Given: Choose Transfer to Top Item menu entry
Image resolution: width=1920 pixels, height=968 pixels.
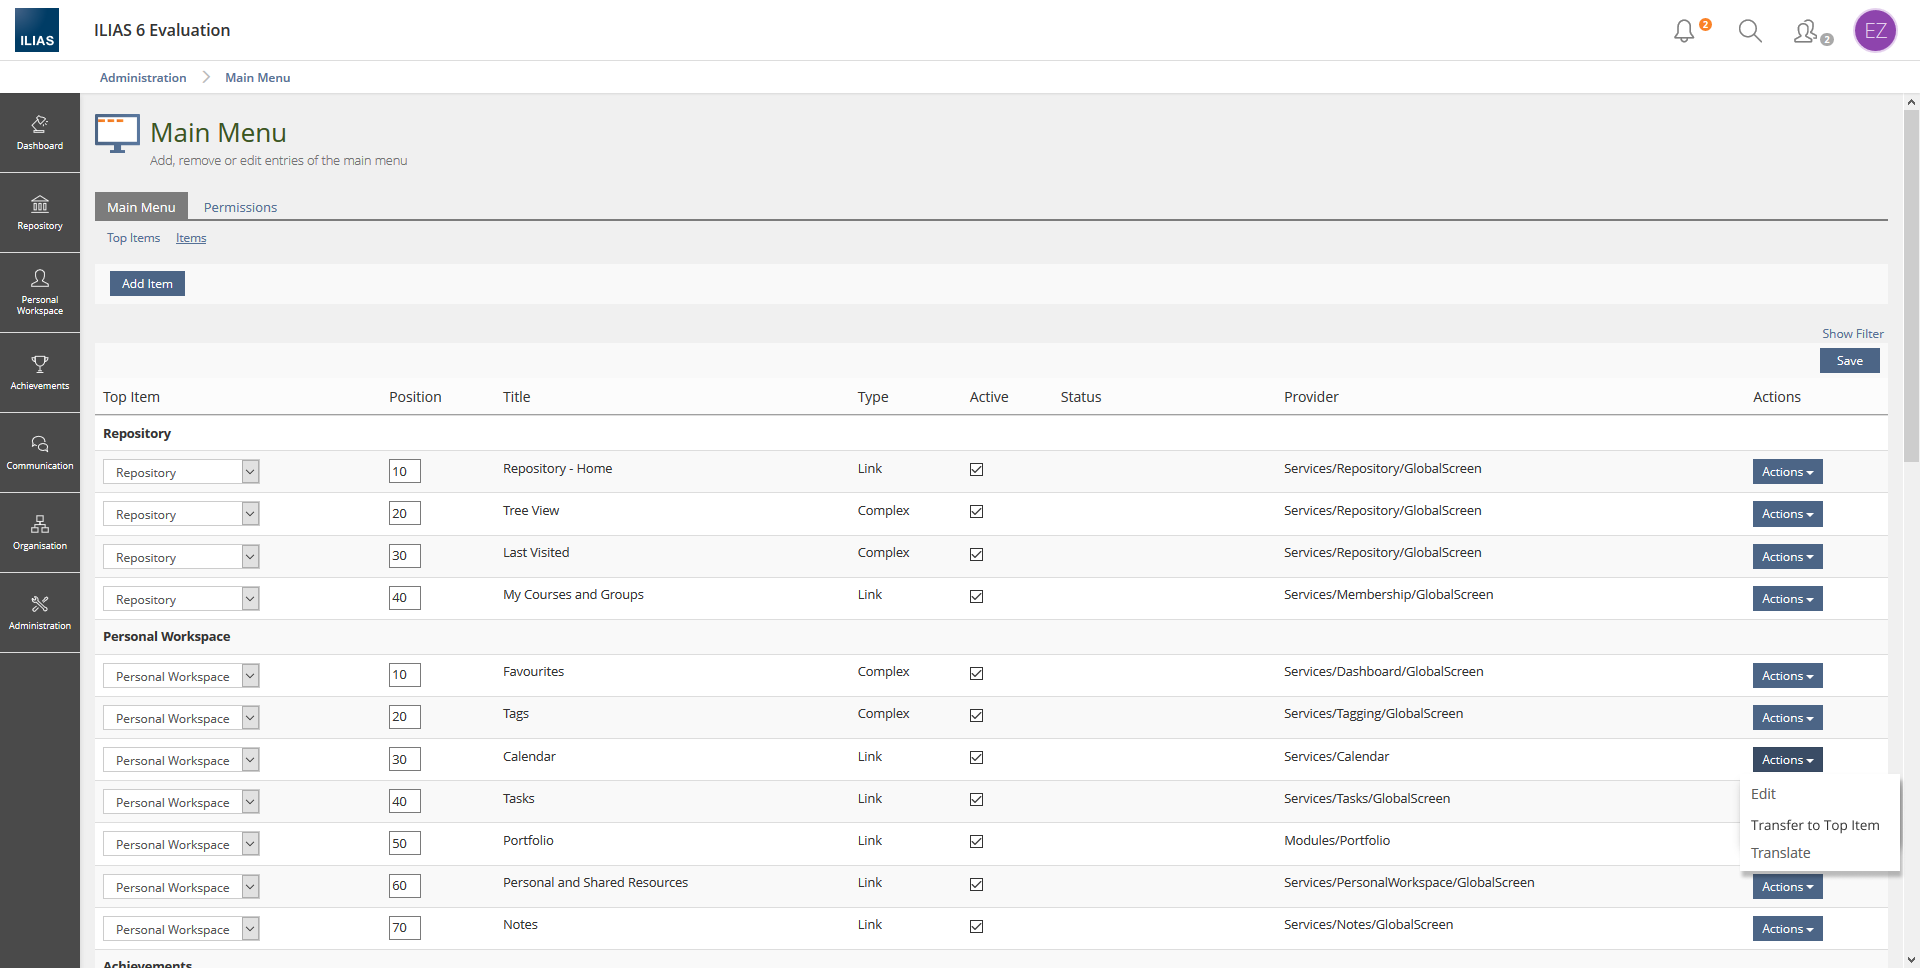Looking at the screenshot, I should tap(1814, 825).
